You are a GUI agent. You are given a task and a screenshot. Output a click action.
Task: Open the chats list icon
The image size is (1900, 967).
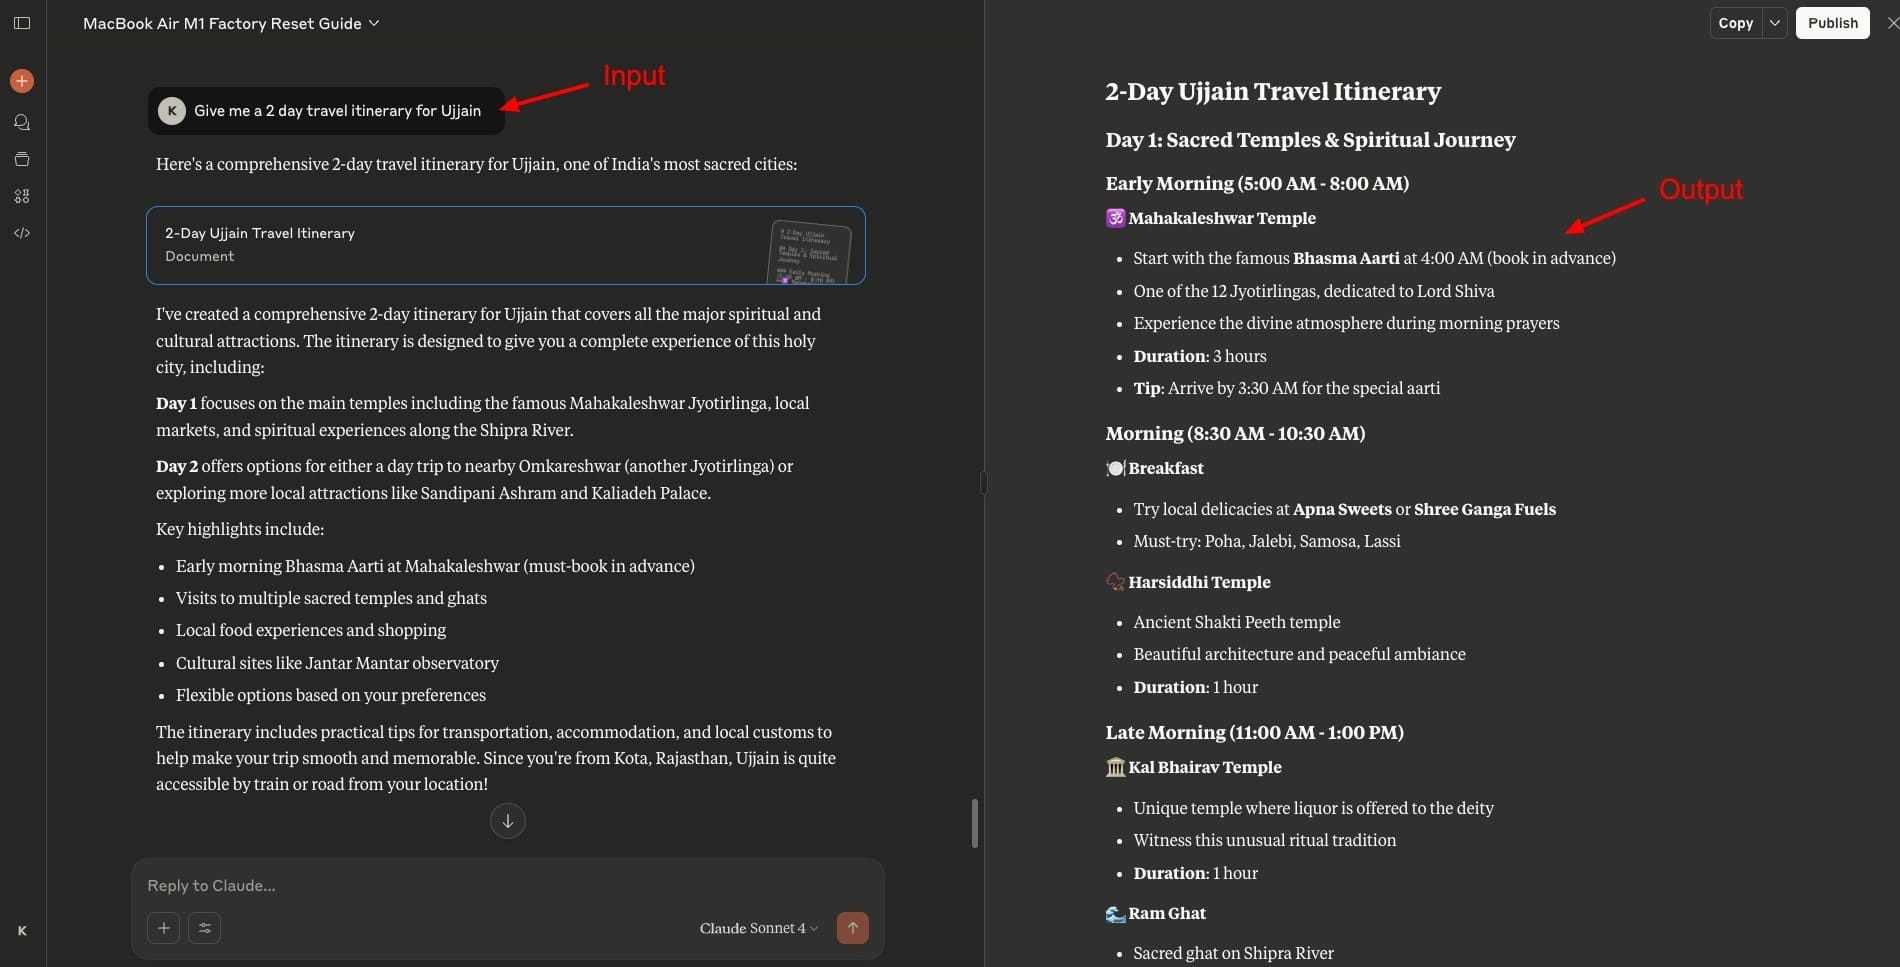click(x=22, y=122)
